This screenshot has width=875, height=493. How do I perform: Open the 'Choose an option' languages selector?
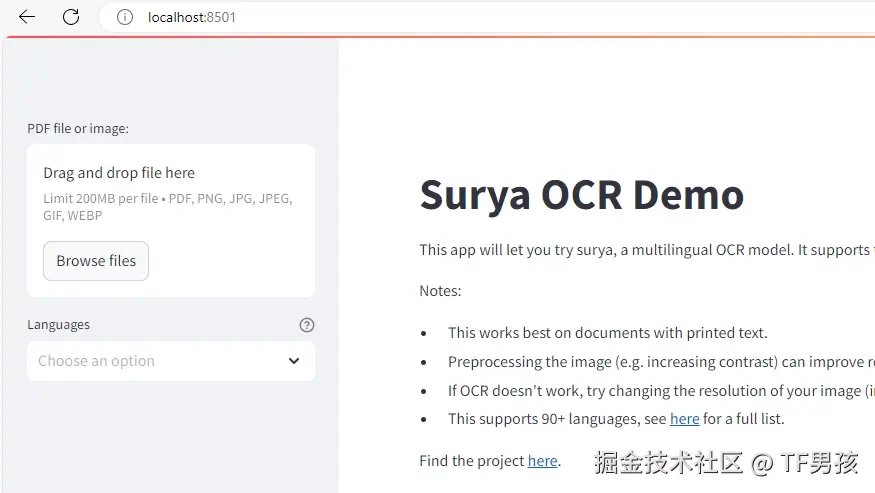(171, 361)
